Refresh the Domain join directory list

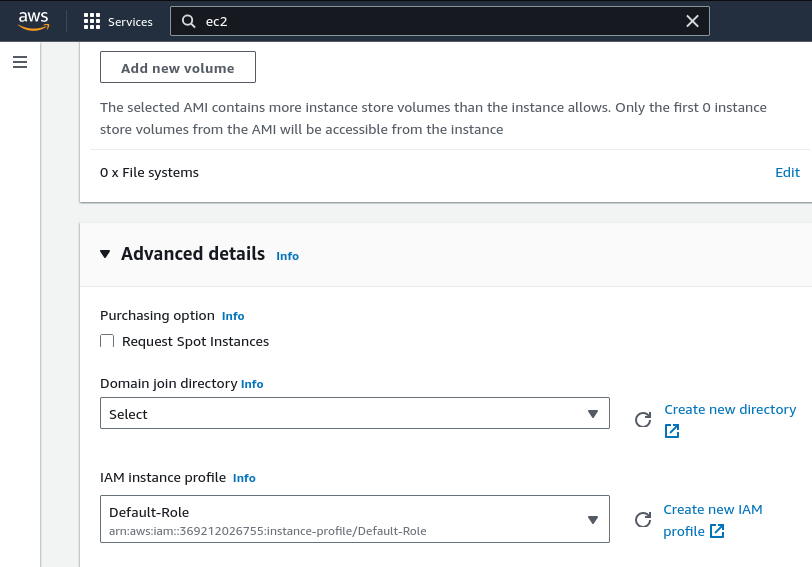pyautogui.click(x=643, y=419)
